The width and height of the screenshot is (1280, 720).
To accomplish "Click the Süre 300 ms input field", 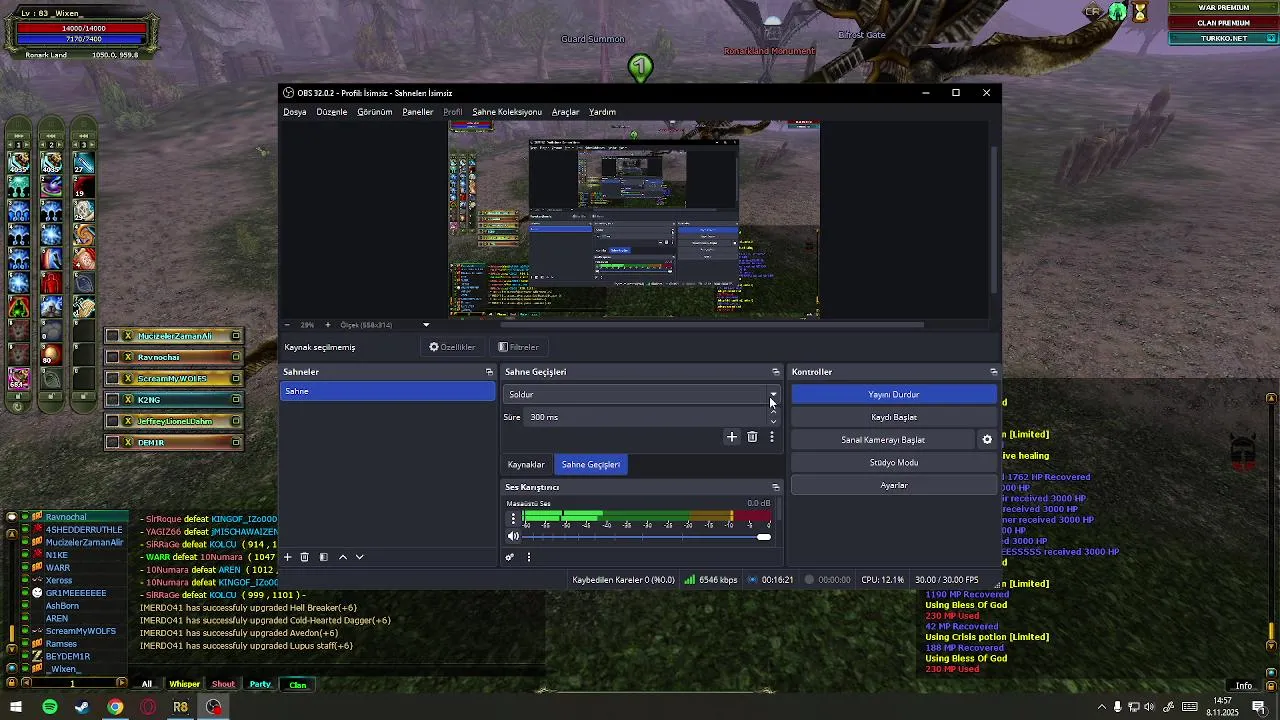I will (x=646, y=417).
